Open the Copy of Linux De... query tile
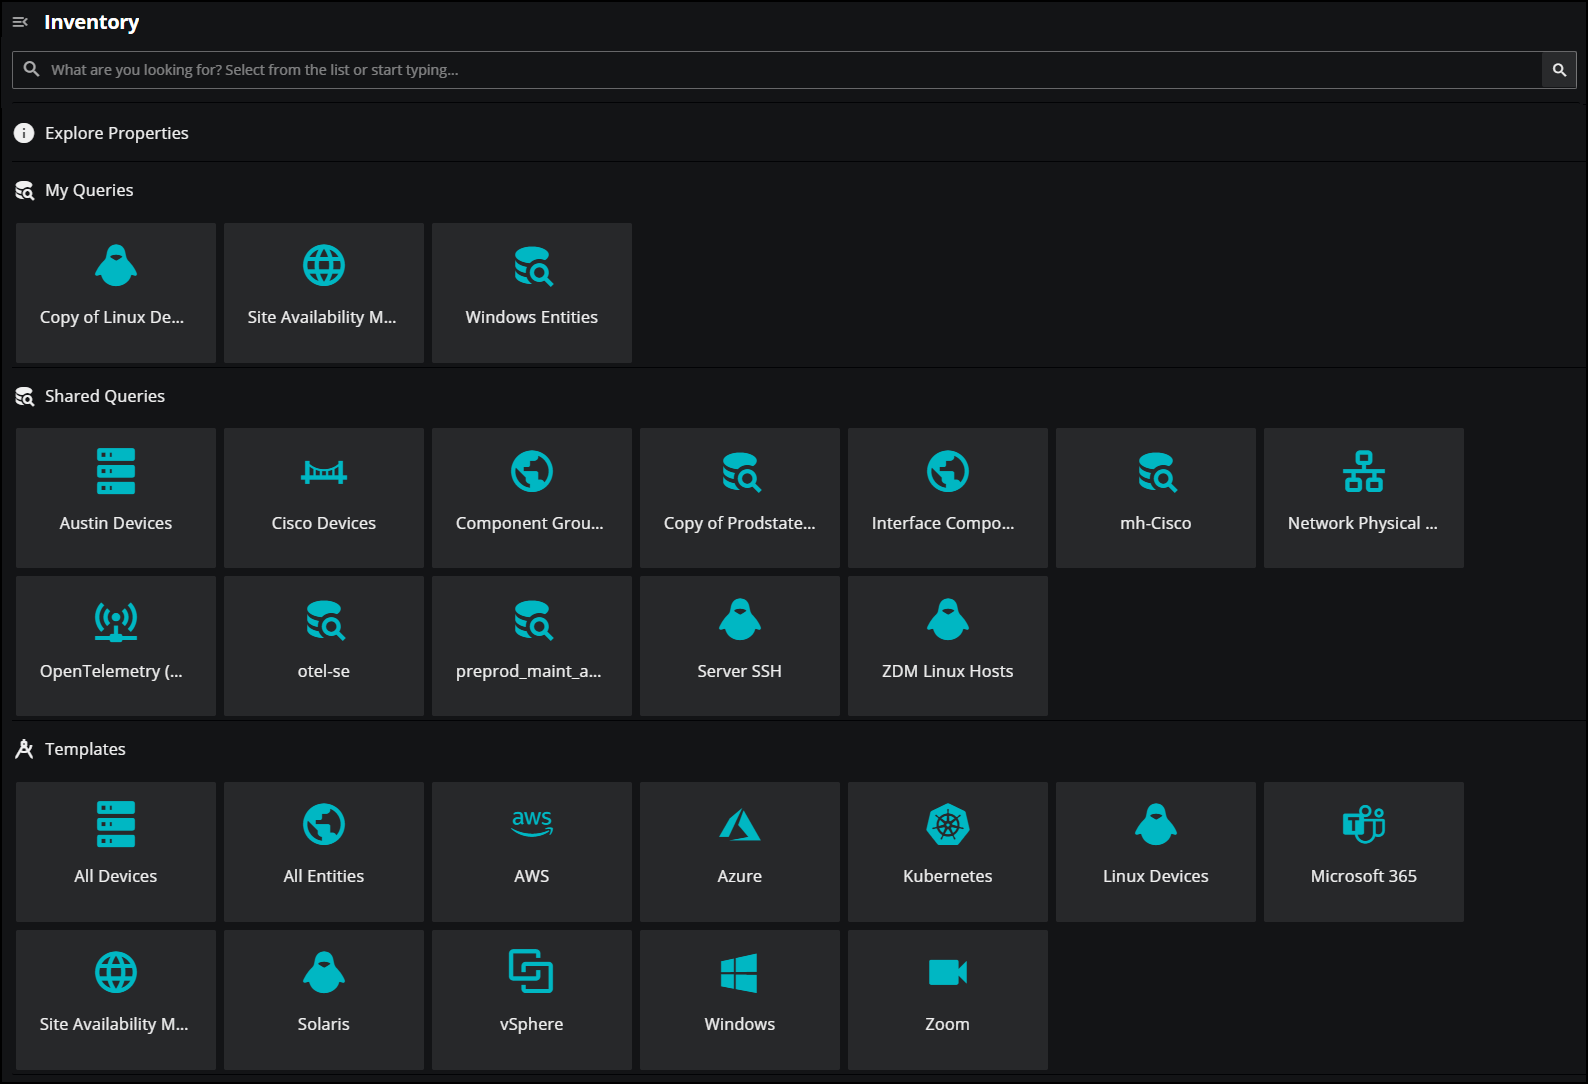This screenshot has width=1588, height=1084. pos(116,293)
